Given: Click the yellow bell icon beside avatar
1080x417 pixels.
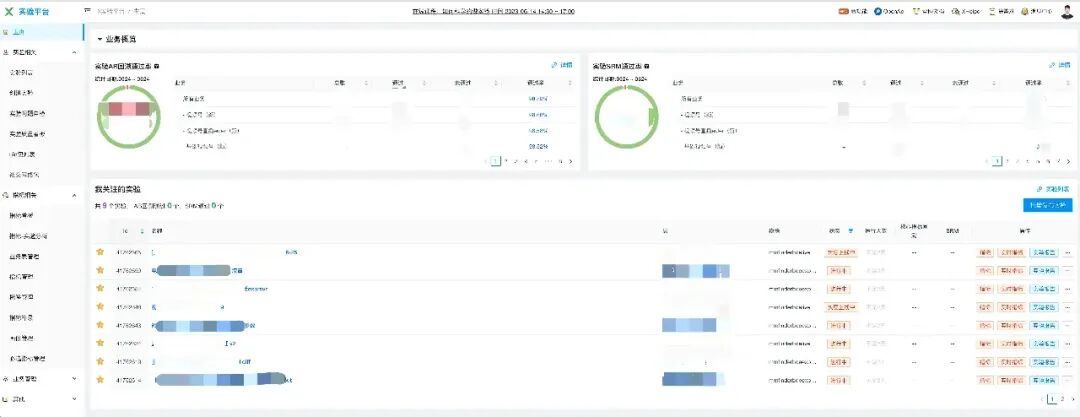Looking at the screenshot, I should 1026,12.
